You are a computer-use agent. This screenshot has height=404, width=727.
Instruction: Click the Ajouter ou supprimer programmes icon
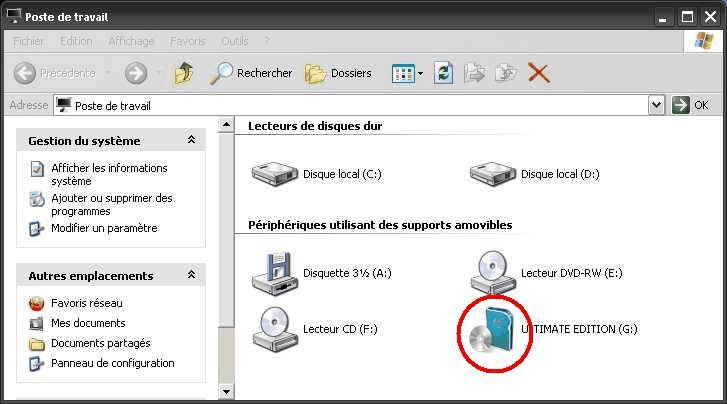(x=37, y=199)
